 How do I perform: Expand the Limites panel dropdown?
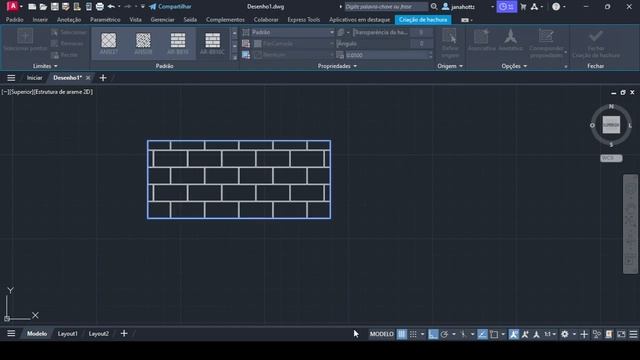click(45, 66)
